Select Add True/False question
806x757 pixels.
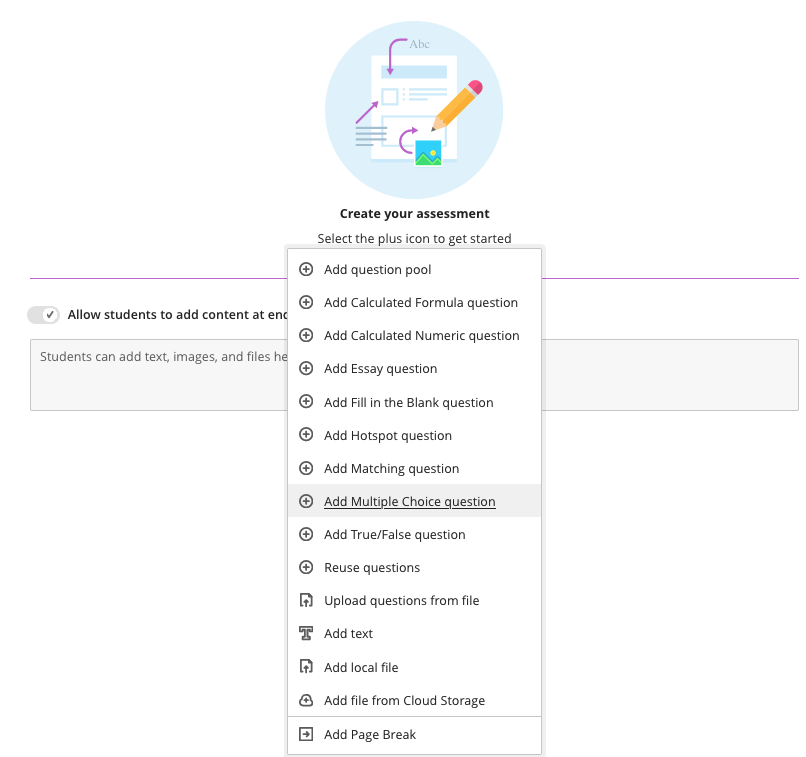[395, 534]
